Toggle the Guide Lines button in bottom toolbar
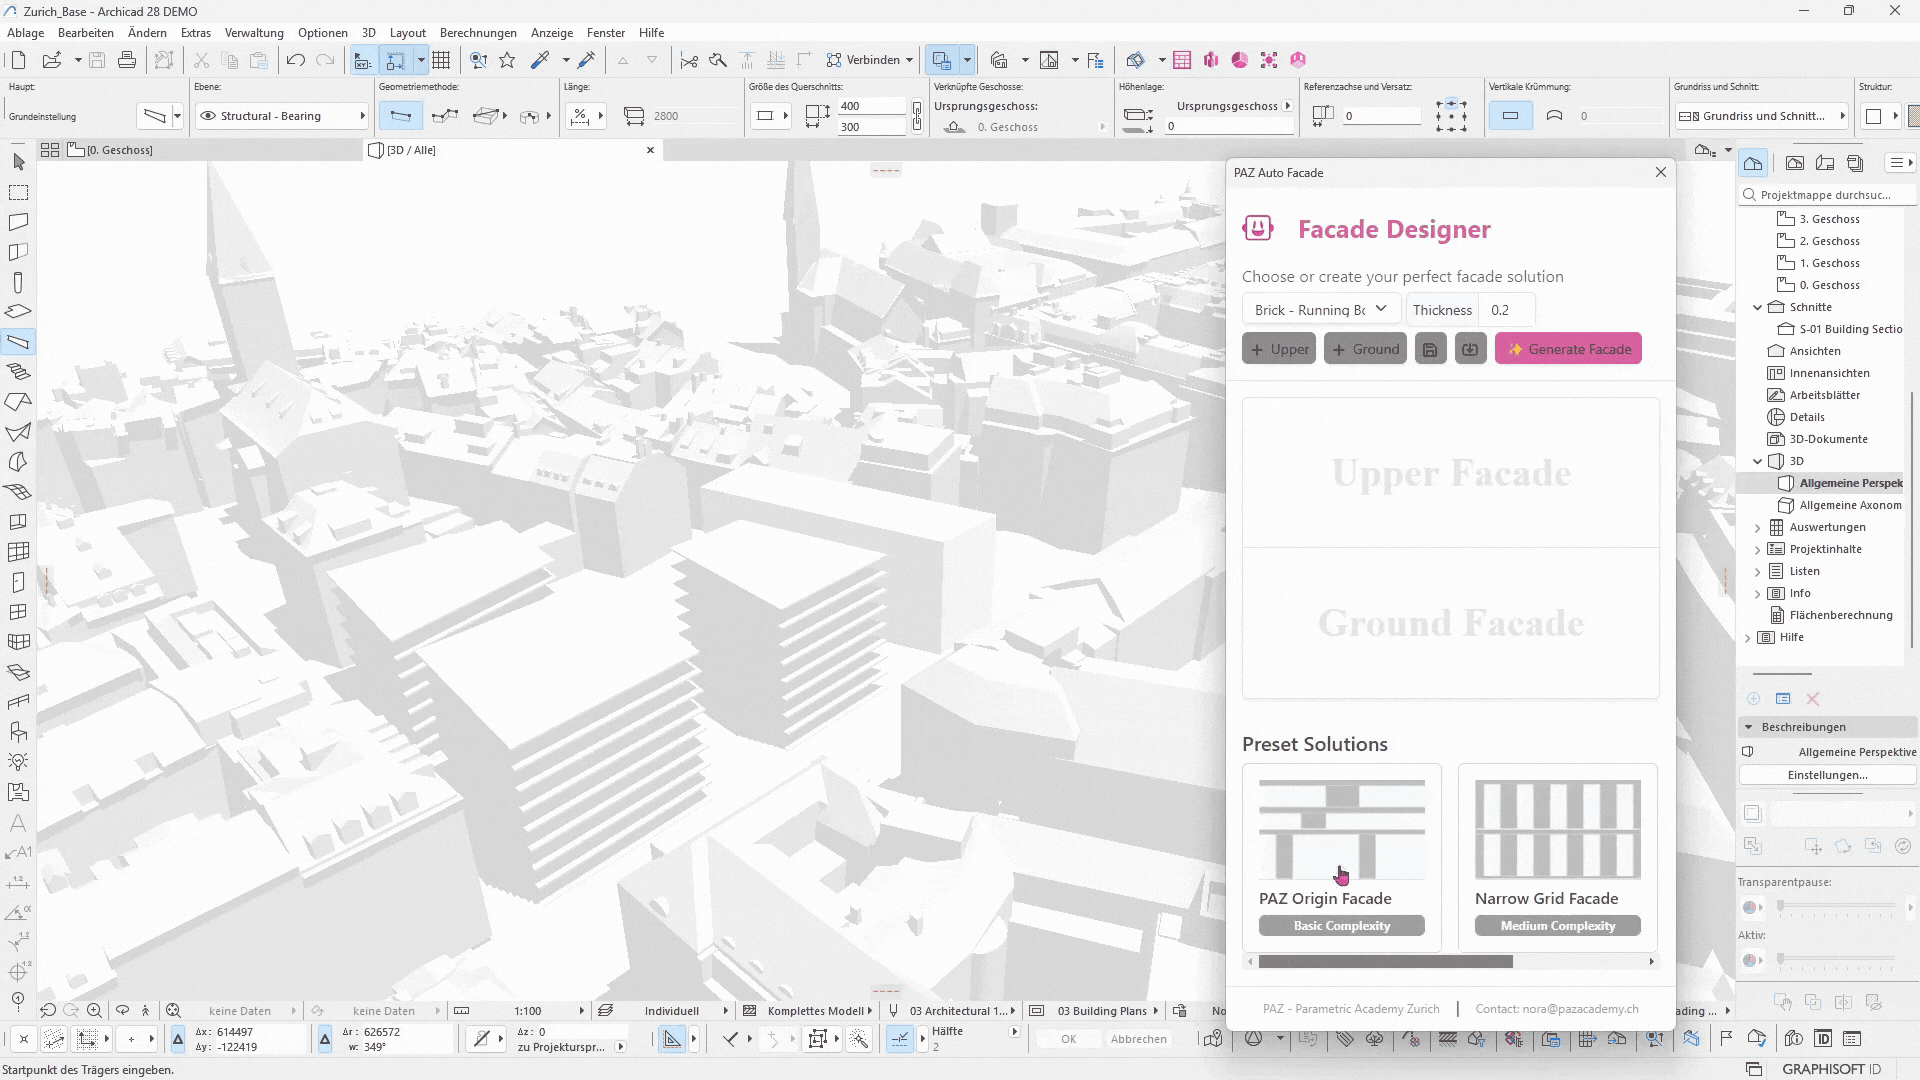This screenshot has width=1920, height=1080. coord(672,1039)
